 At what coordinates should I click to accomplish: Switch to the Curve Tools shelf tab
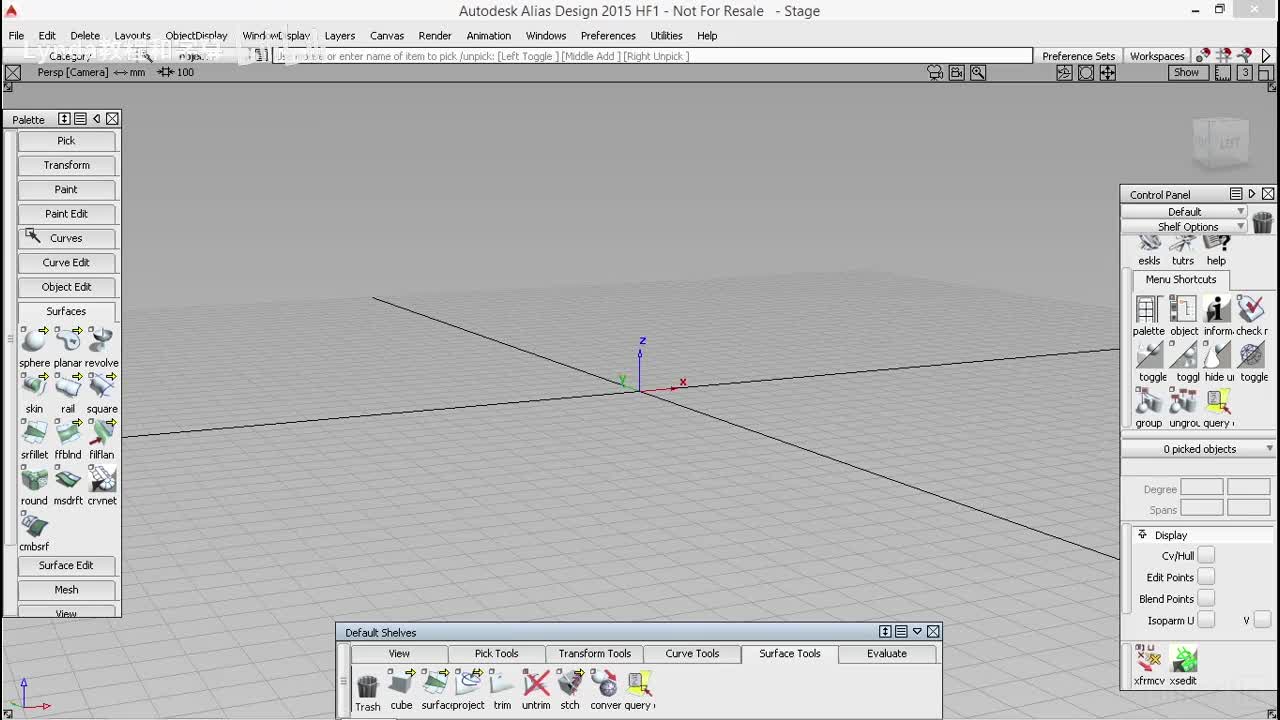(x=692, y=654)
